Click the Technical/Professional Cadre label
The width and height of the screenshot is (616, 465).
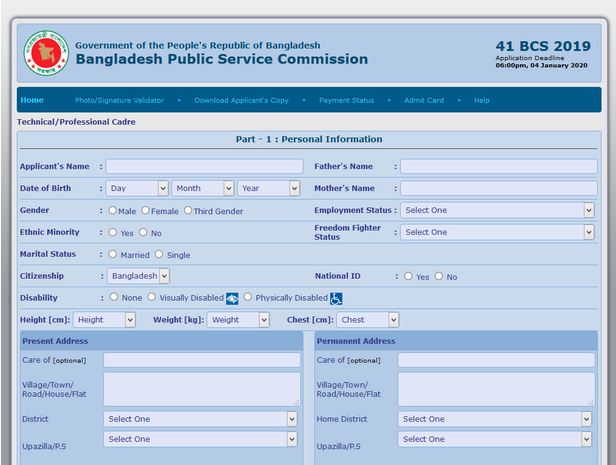pyautogui.click(x=76, y=122)
